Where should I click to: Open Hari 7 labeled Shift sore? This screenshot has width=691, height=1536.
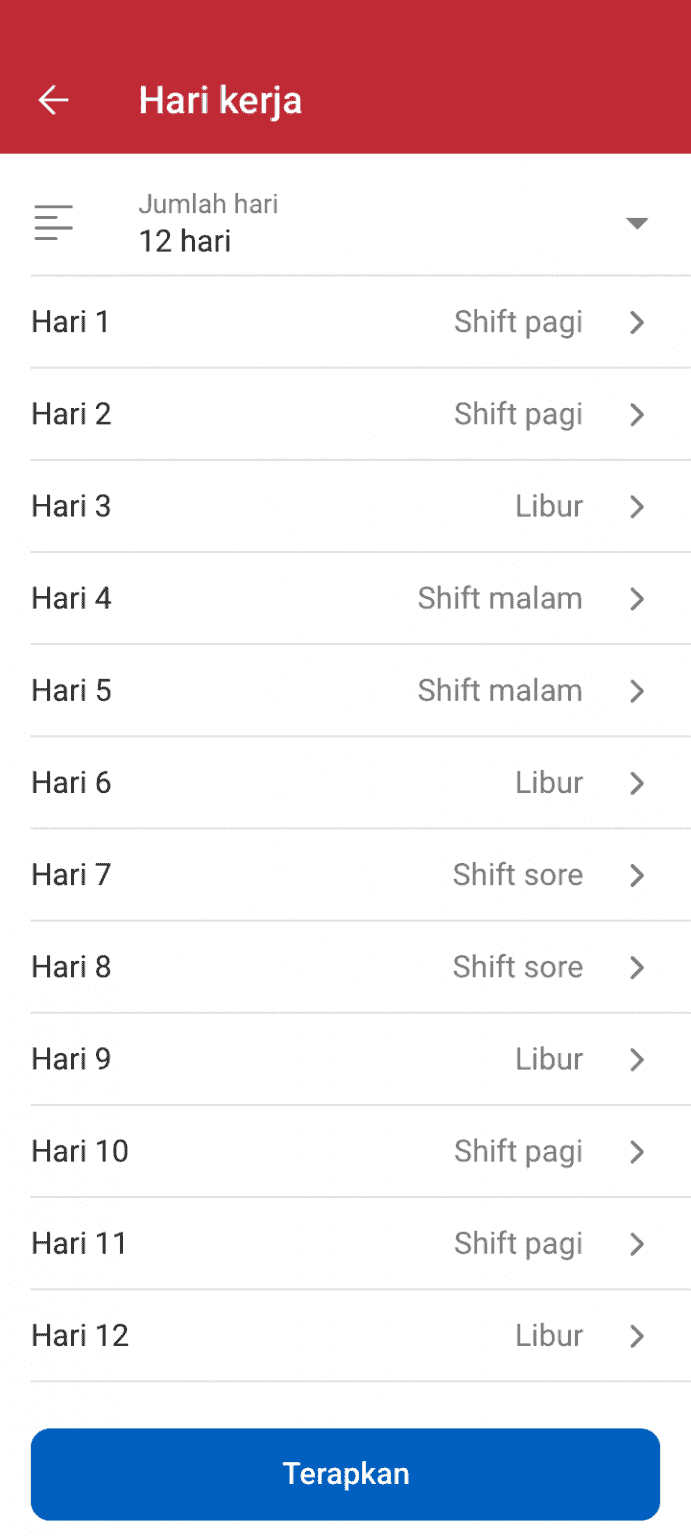click(345, 875)
